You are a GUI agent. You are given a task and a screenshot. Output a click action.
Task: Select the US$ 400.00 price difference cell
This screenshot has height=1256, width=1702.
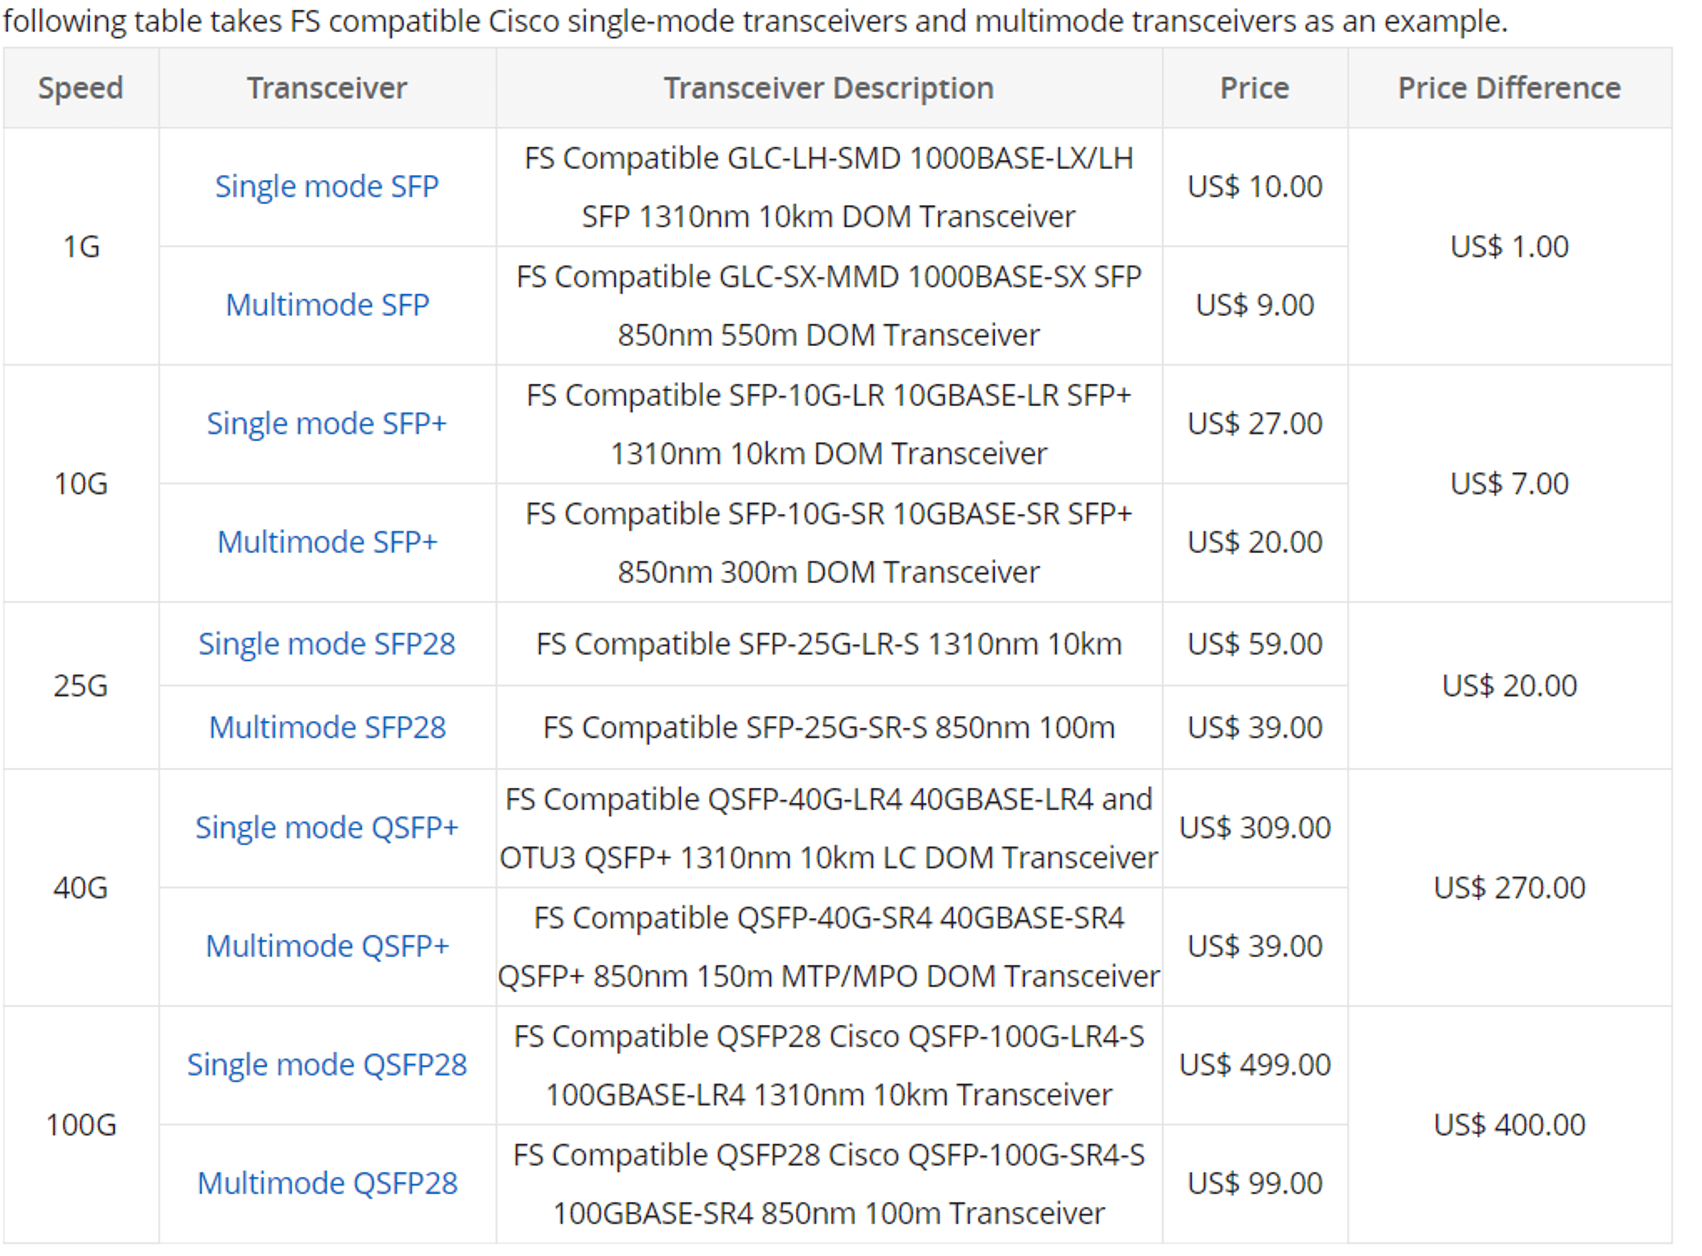[1508, 1125]
